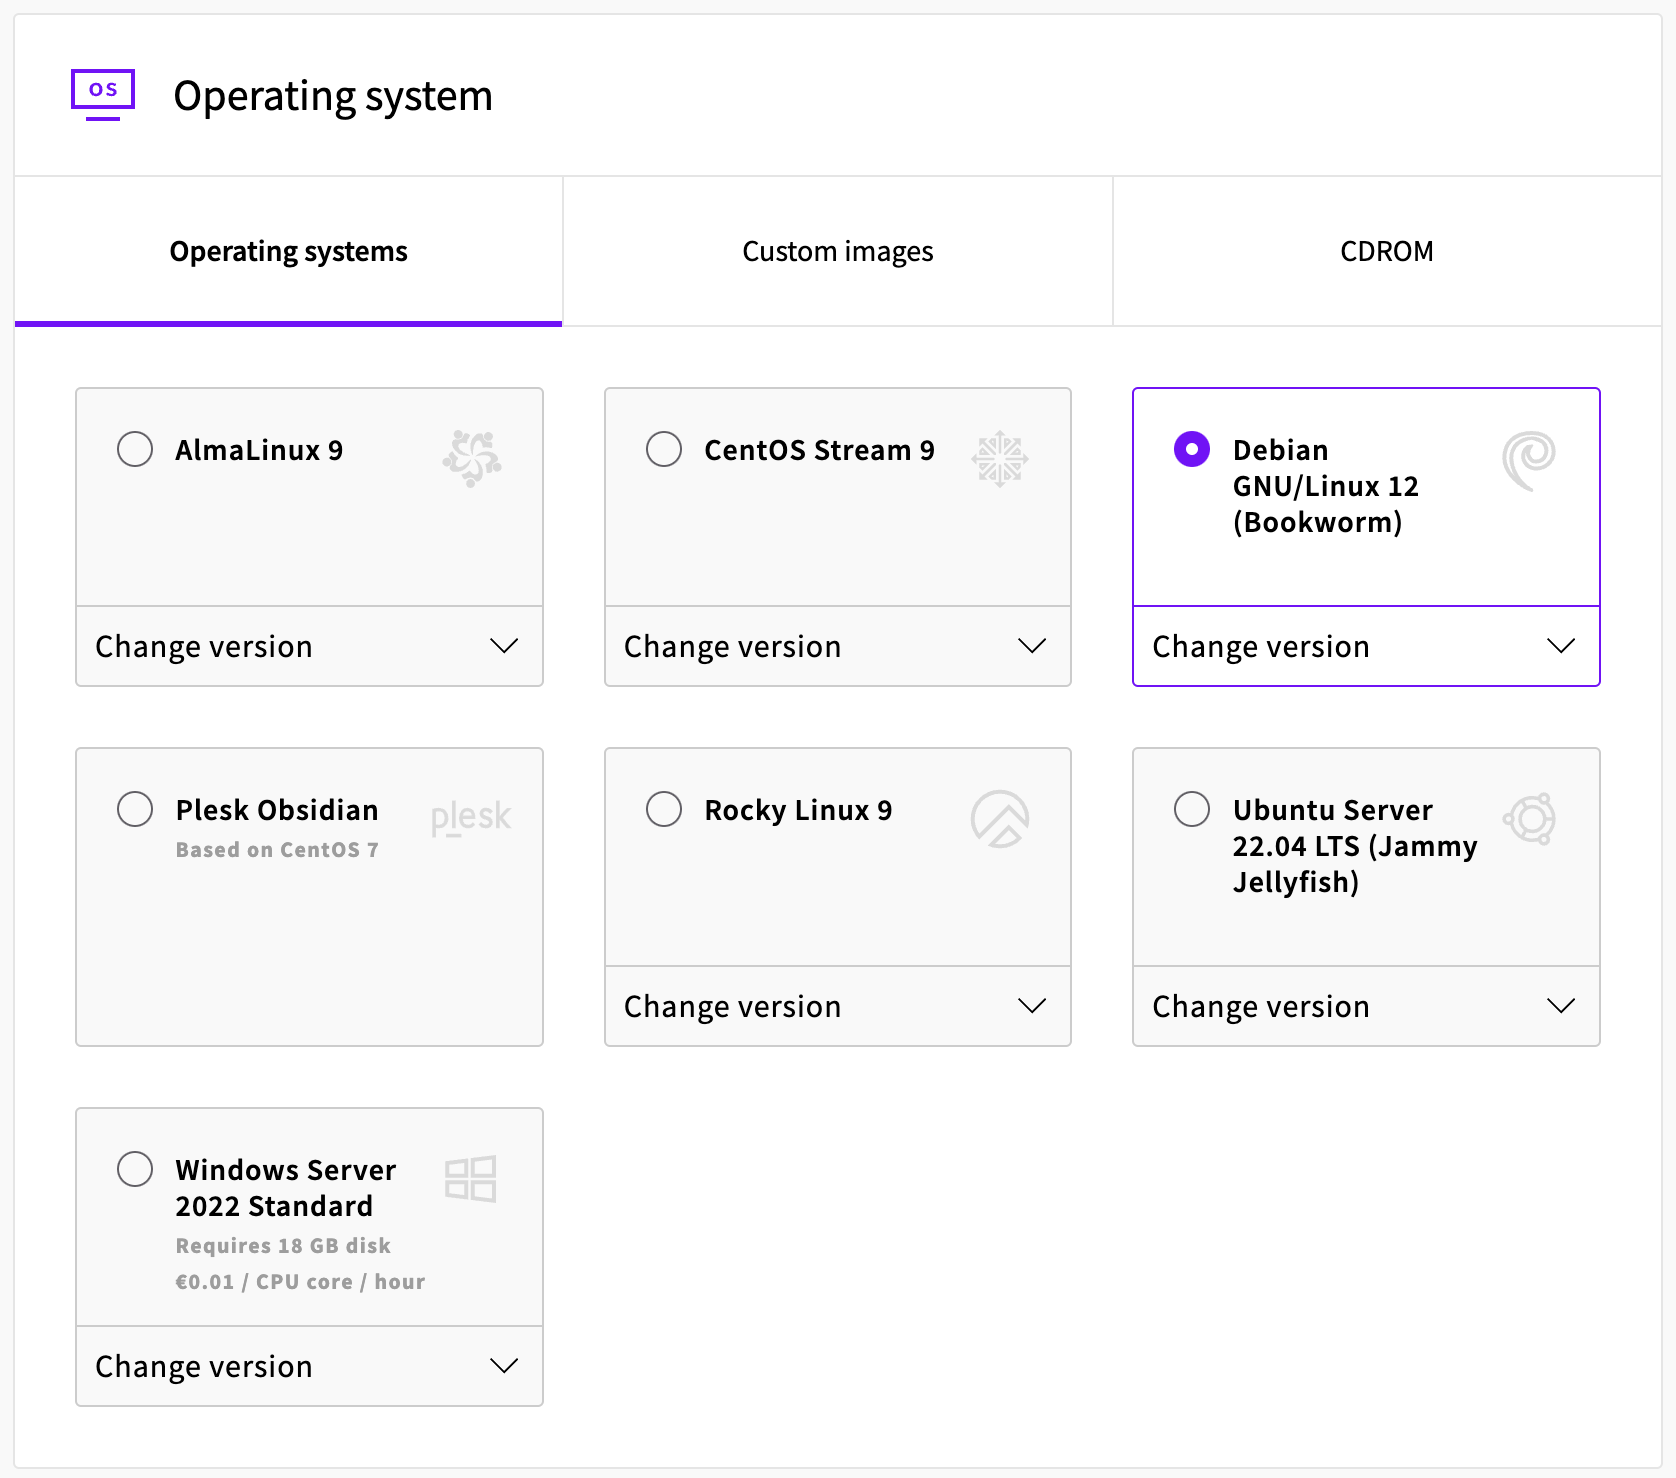Select Debian GNU/Linux 12 radio button
Image resolution: width=1676 pixels, height=1478 pixels.
coord(1192,449)
